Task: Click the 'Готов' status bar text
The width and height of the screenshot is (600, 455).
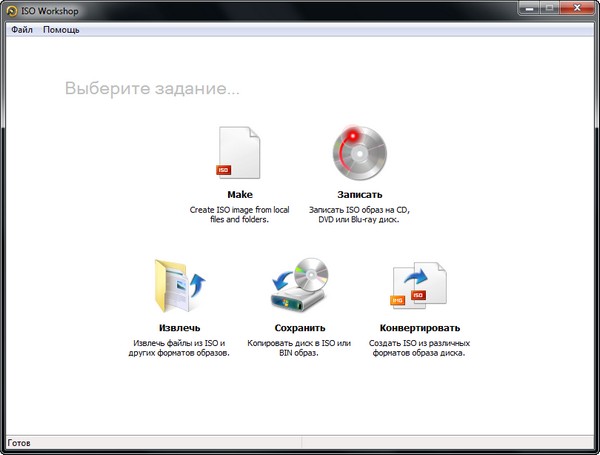Action: click(x=19, y=443)
